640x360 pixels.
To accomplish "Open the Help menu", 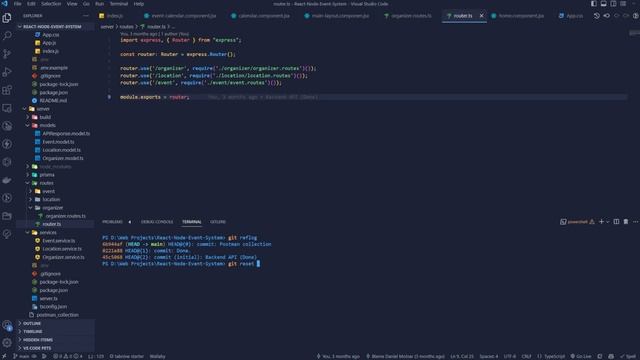I will tap(139, 4).
